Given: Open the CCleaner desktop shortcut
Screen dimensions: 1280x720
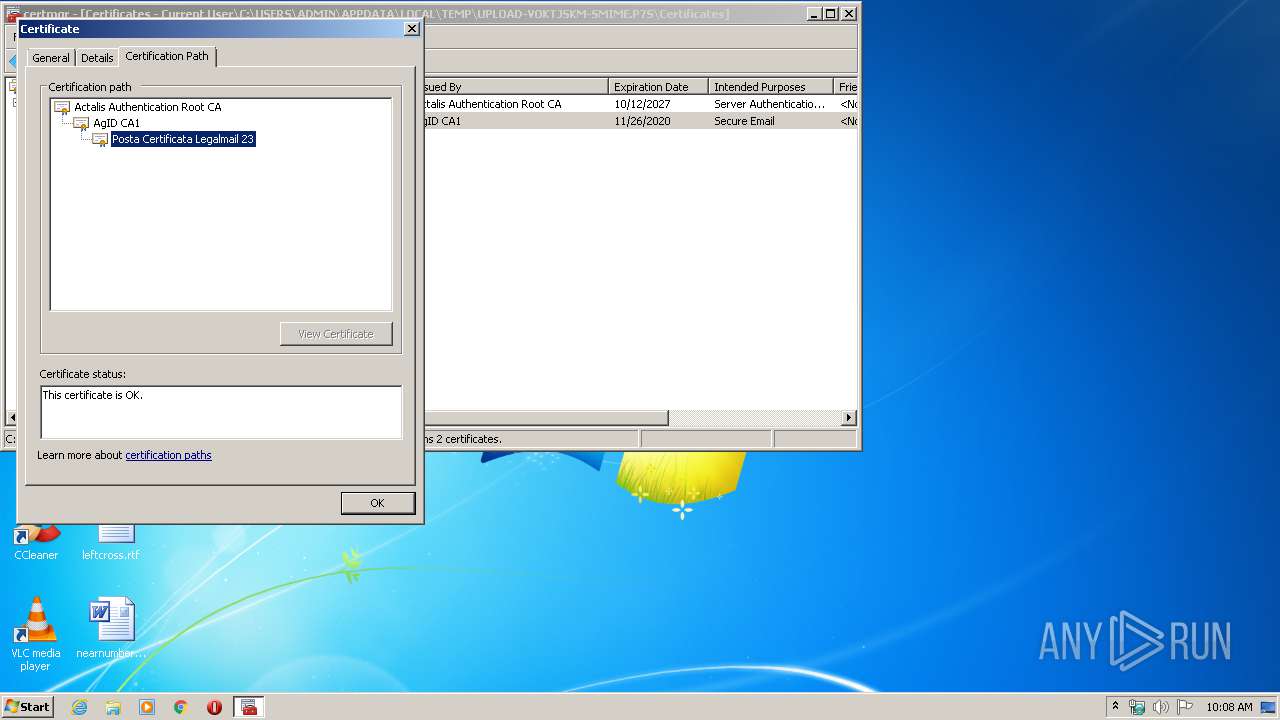Looking at the screenshot, I should [x=36, y=541].
